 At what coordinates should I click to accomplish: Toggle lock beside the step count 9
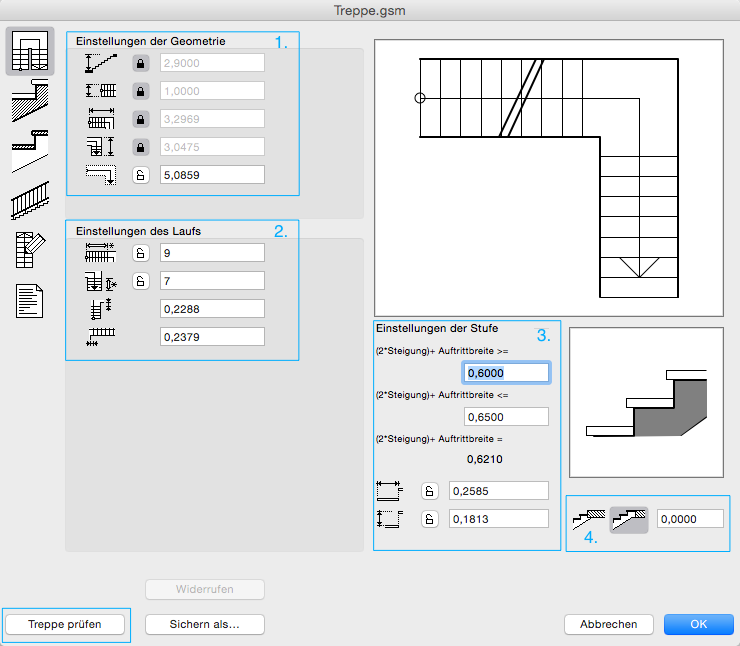(141, 252)
